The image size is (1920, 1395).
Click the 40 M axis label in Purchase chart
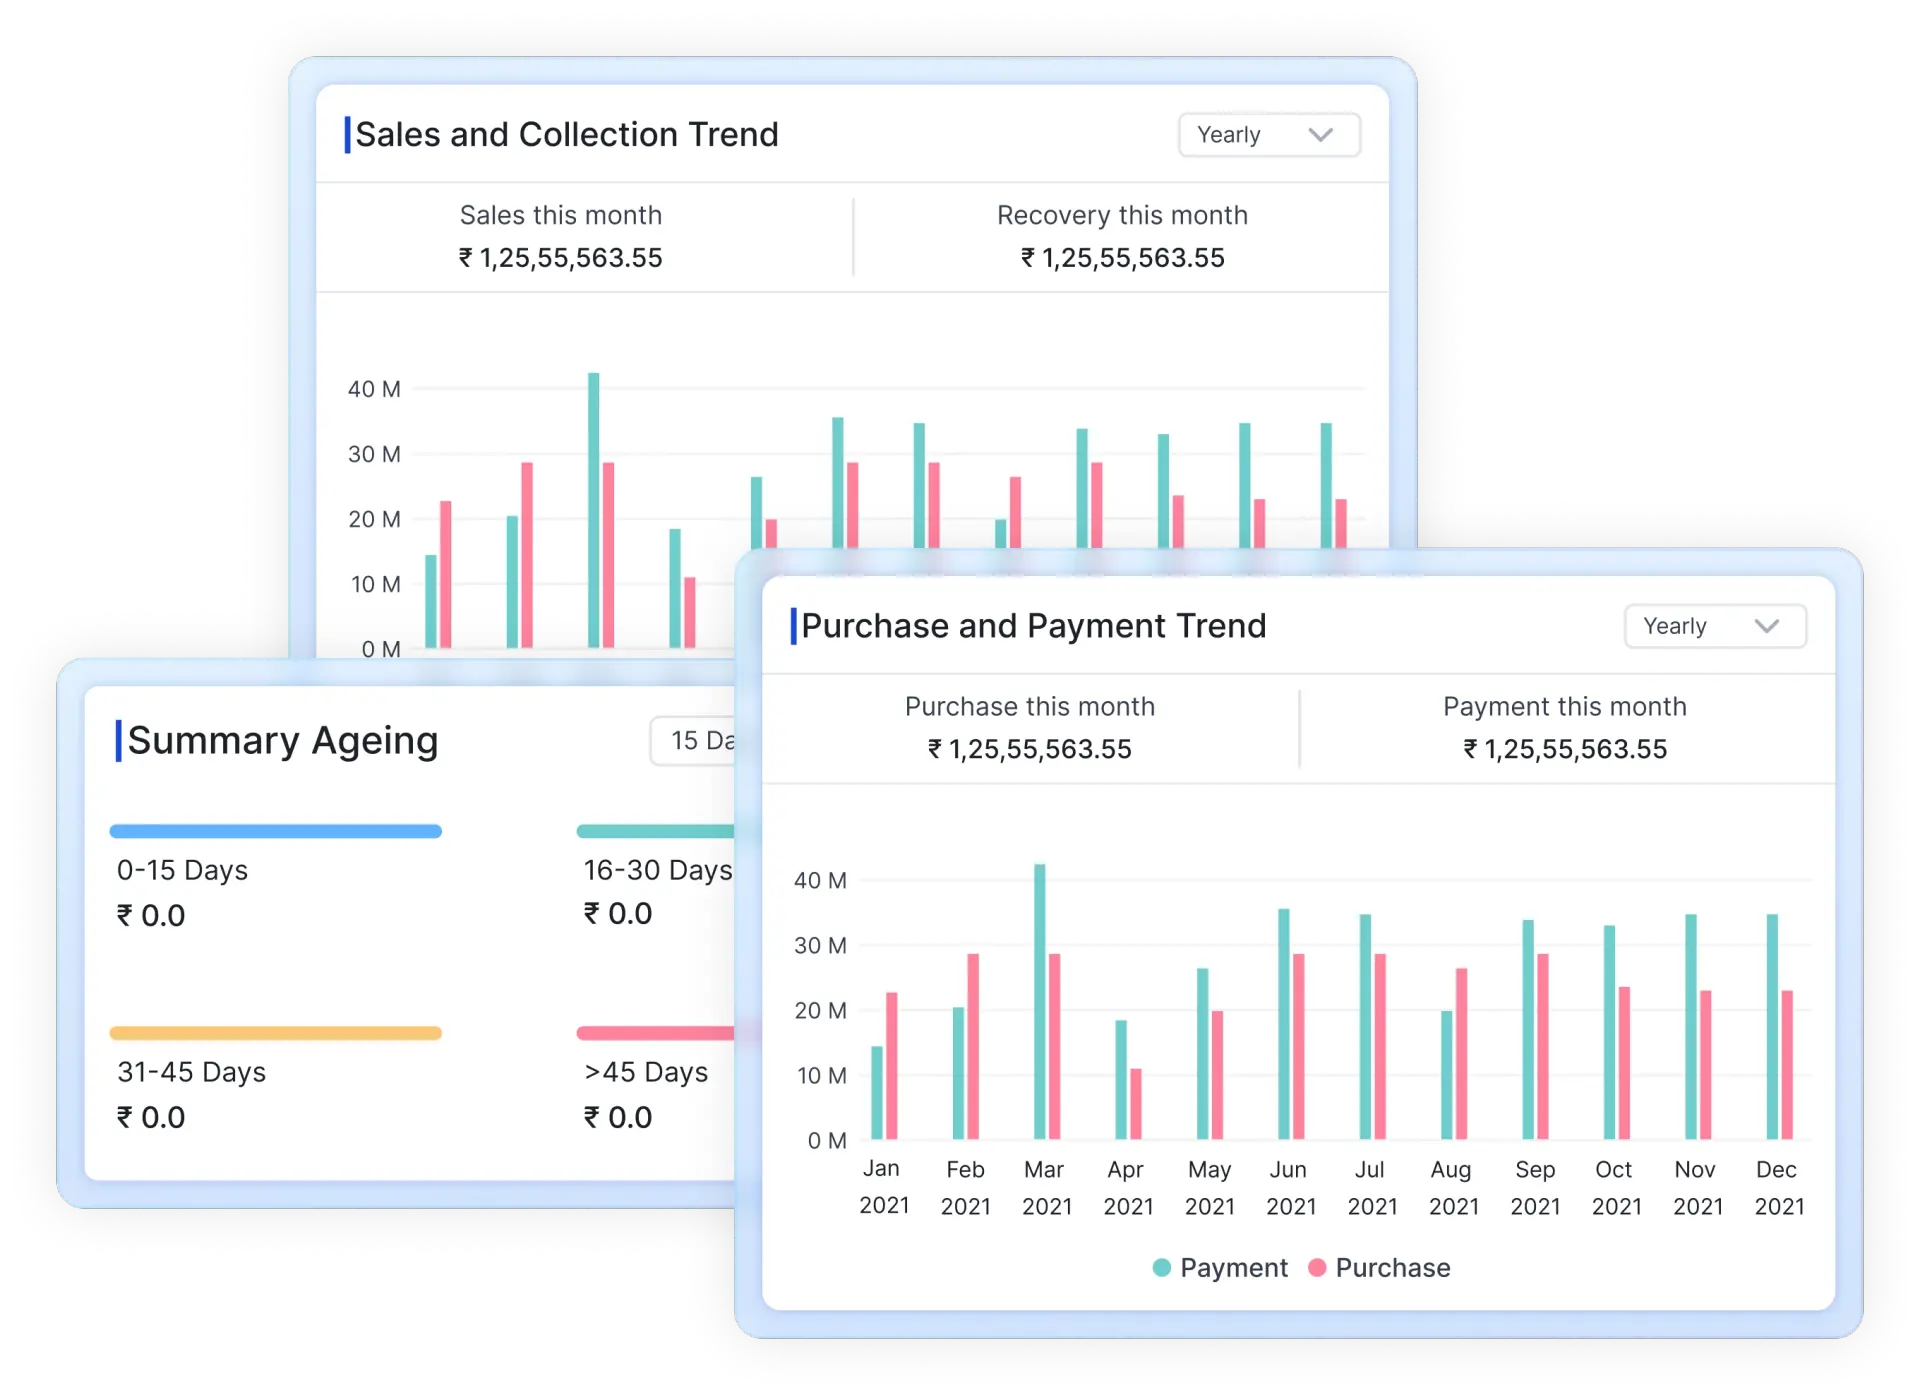point(820,881)
